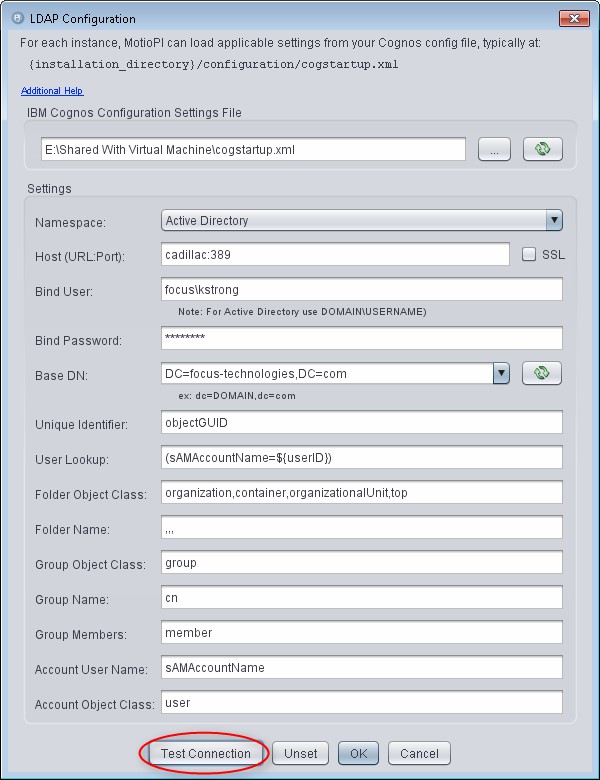Open the Additional Help link

pos(52,91)
